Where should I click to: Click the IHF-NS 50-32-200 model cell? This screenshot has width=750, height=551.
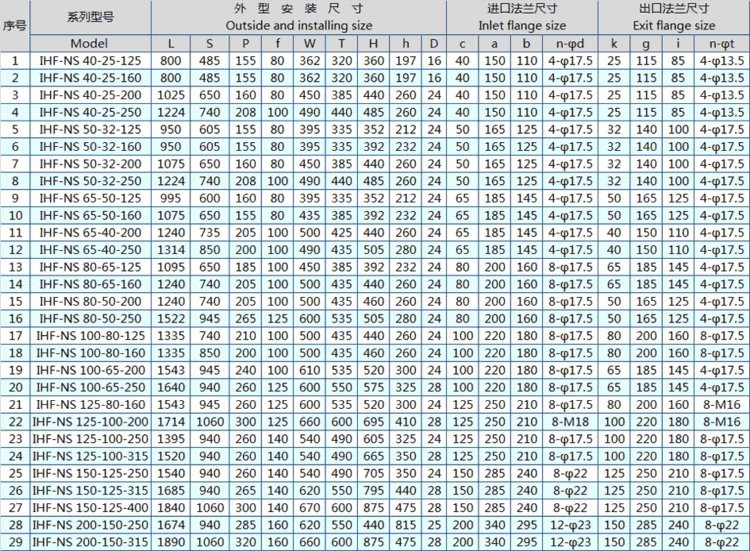coord(90,163)
